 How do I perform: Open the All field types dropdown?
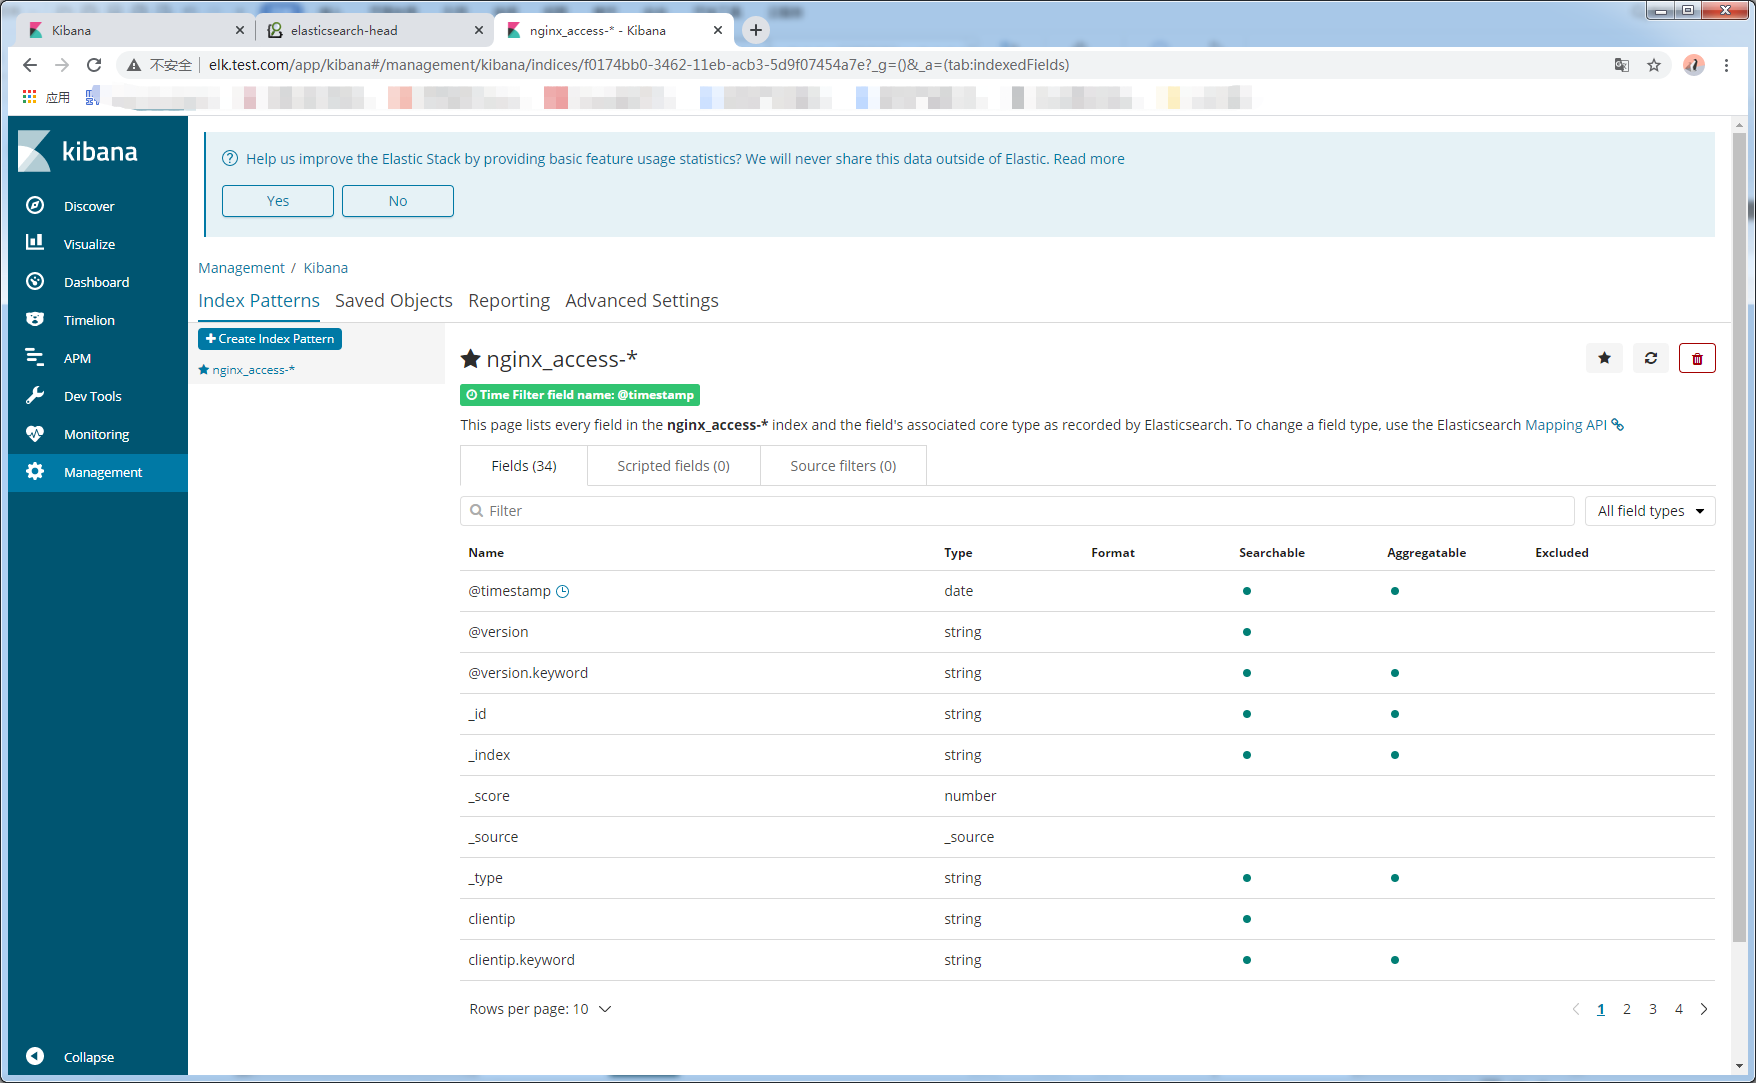coord(1650,511)
